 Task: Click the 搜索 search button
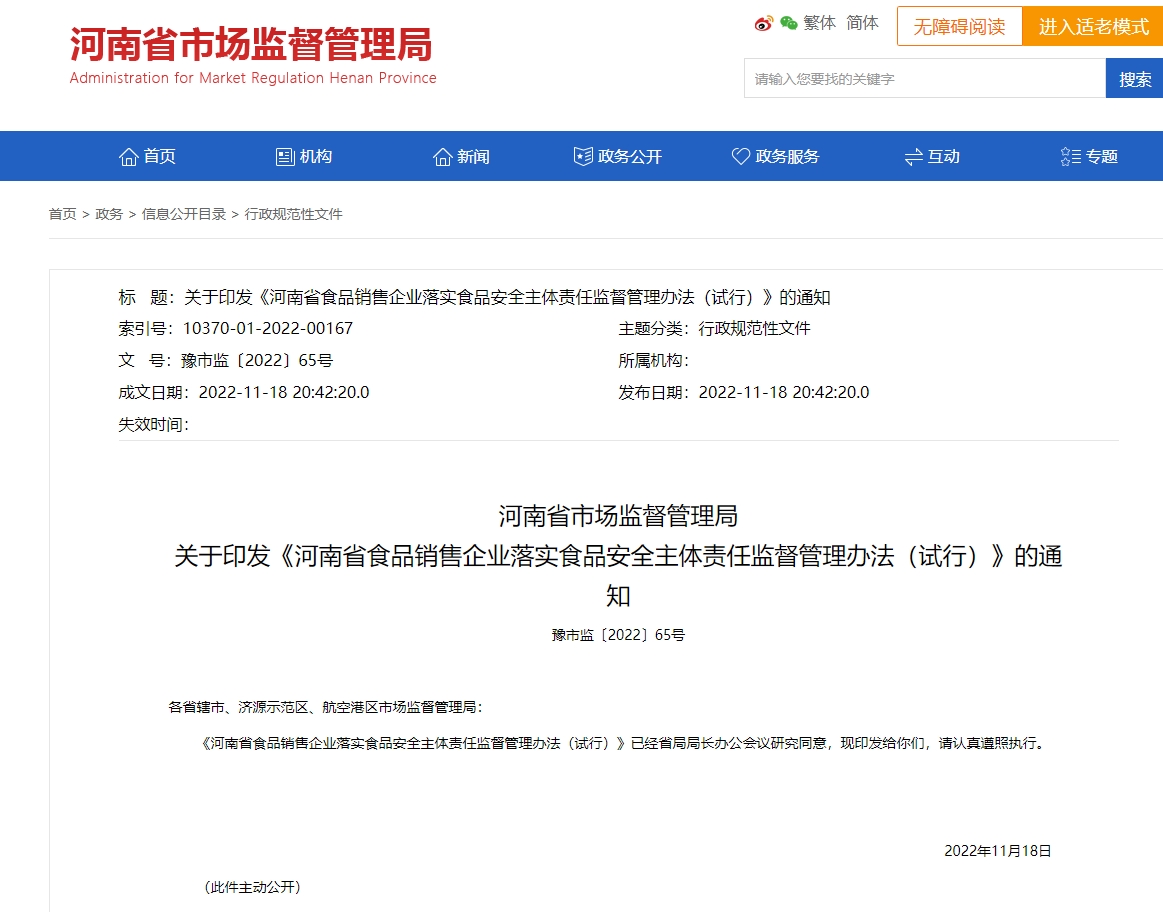(1134, 78)
